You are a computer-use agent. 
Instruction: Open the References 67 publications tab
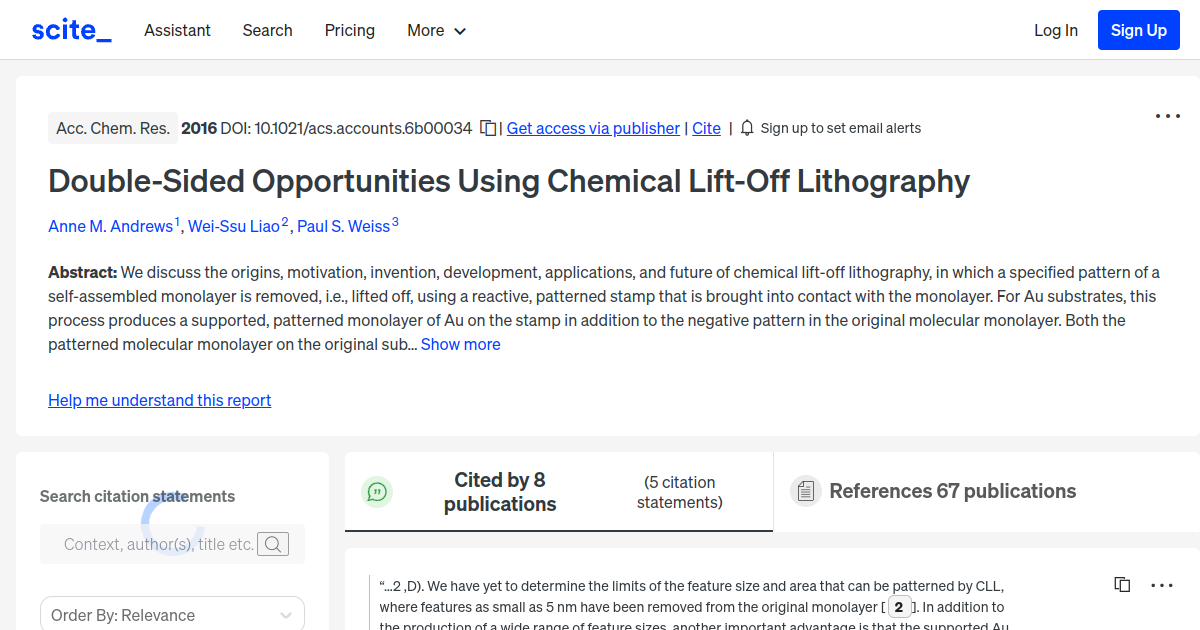point(952,490)
